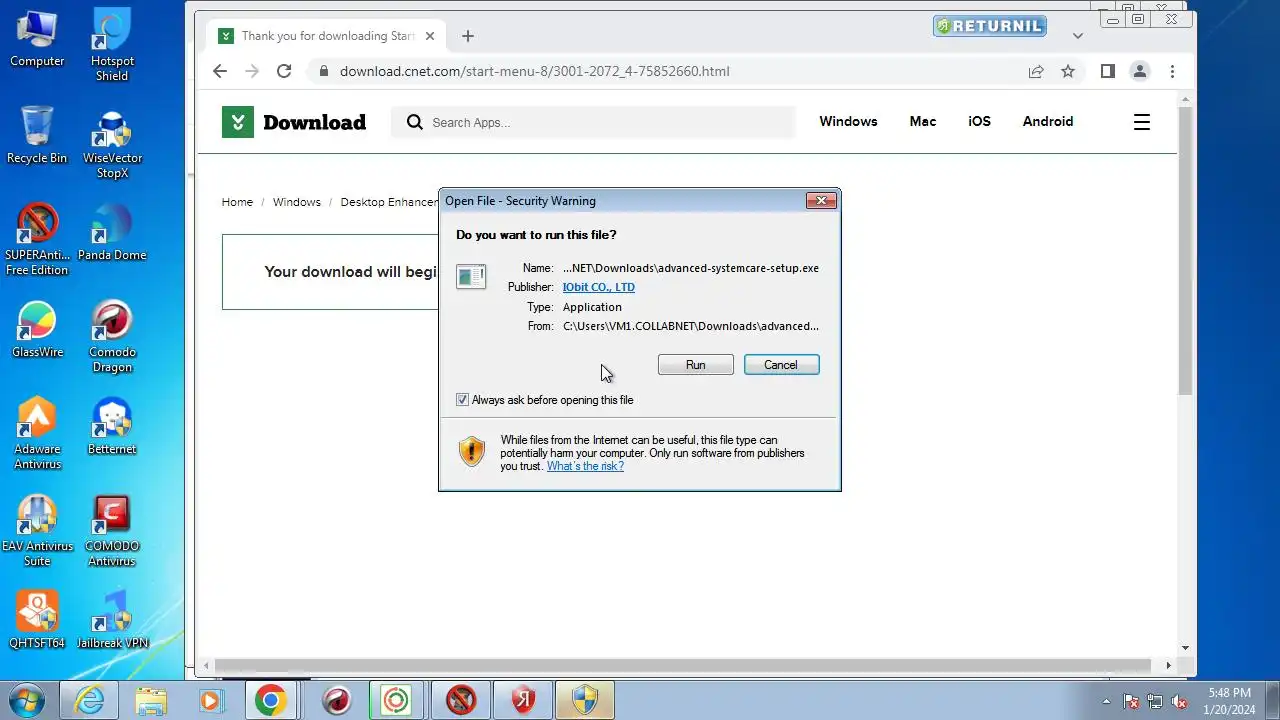Open Yandex browser taskbar icon
The image size is (1280, 720).
coord(522,700)
